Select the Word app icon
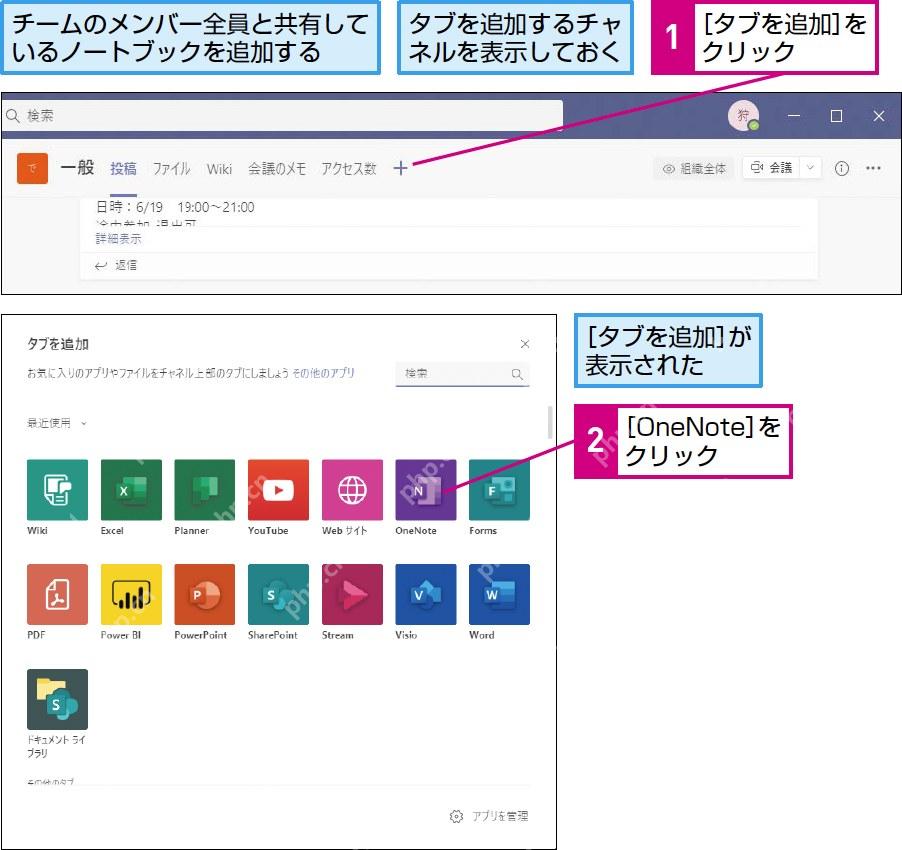 point(499,595)
